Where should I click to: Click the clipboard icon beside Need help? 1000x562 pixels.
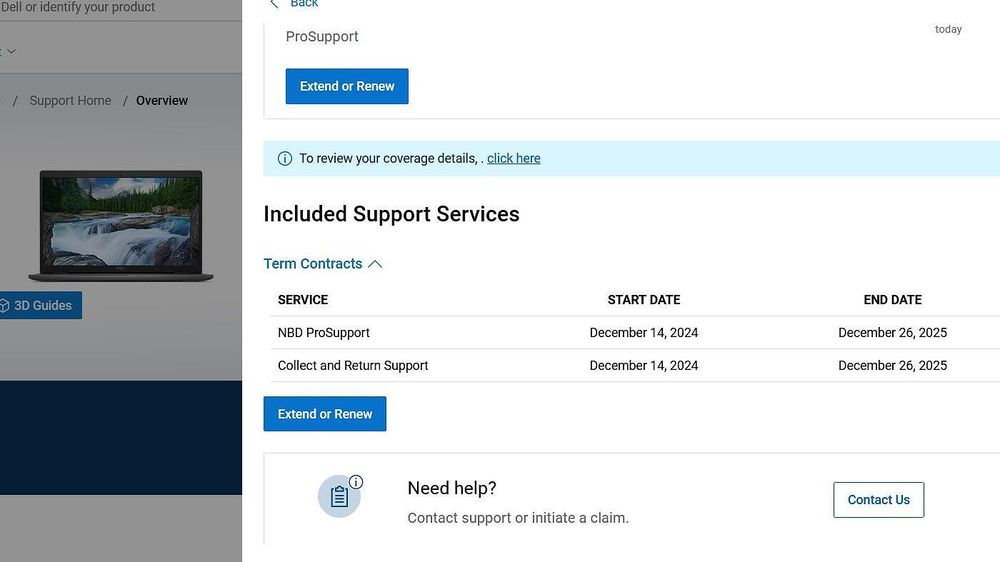[x=339, y=496]
